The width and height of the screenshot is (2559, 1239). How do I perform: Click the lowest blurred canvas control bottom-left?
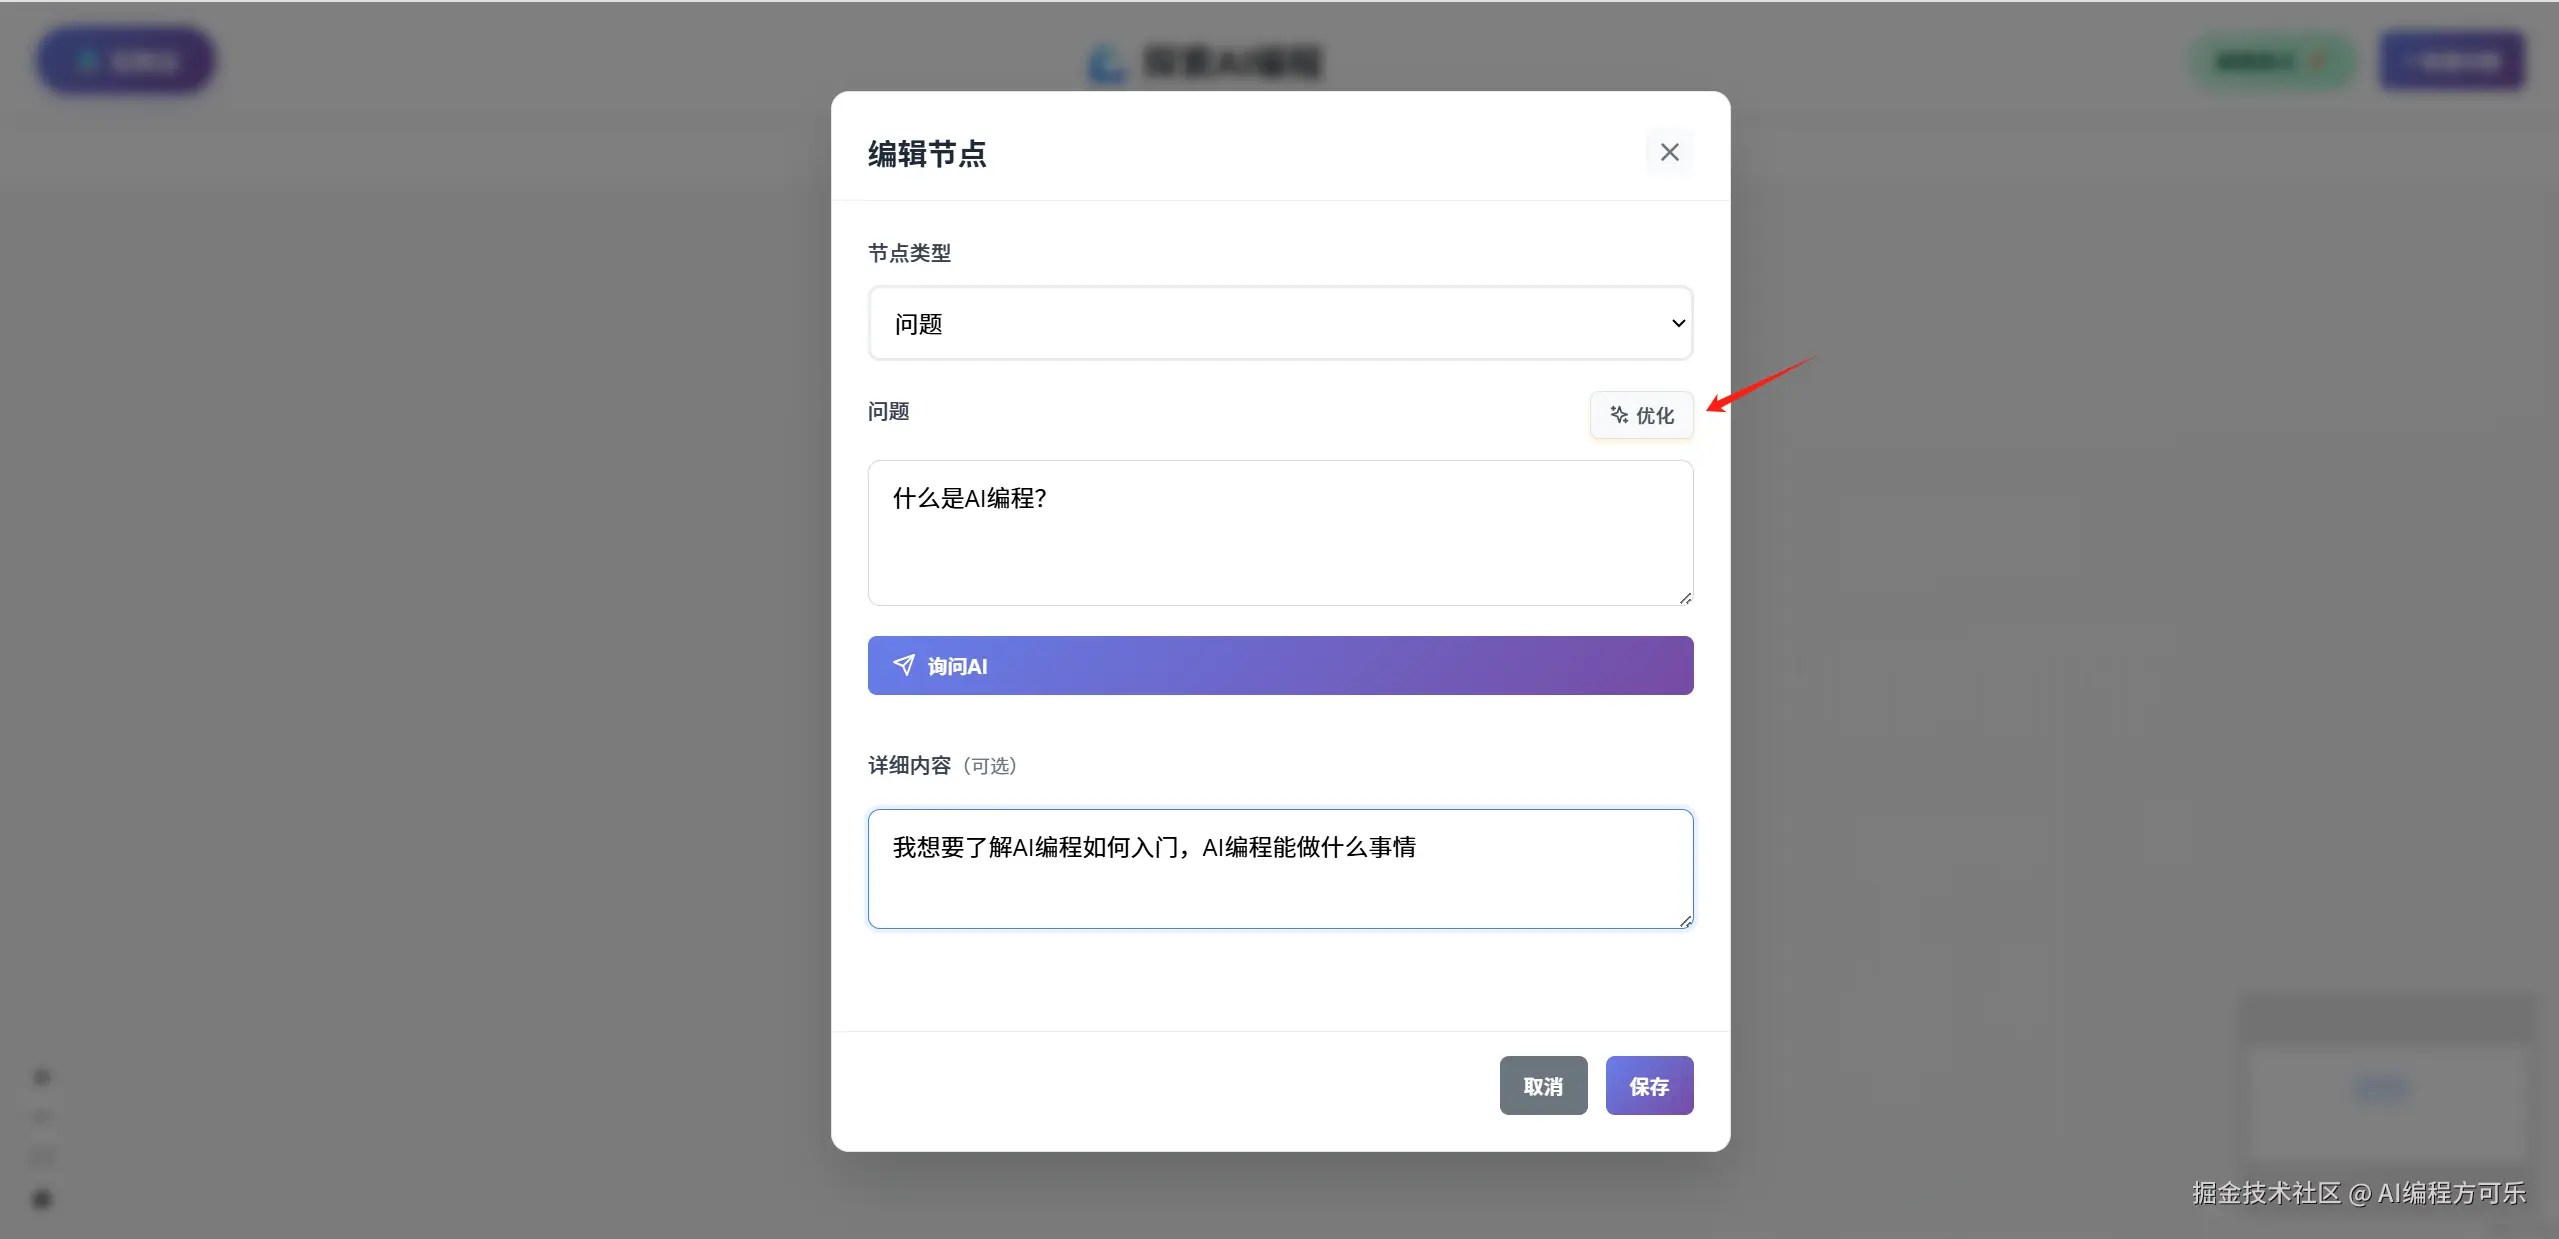tap(42, 1198)
